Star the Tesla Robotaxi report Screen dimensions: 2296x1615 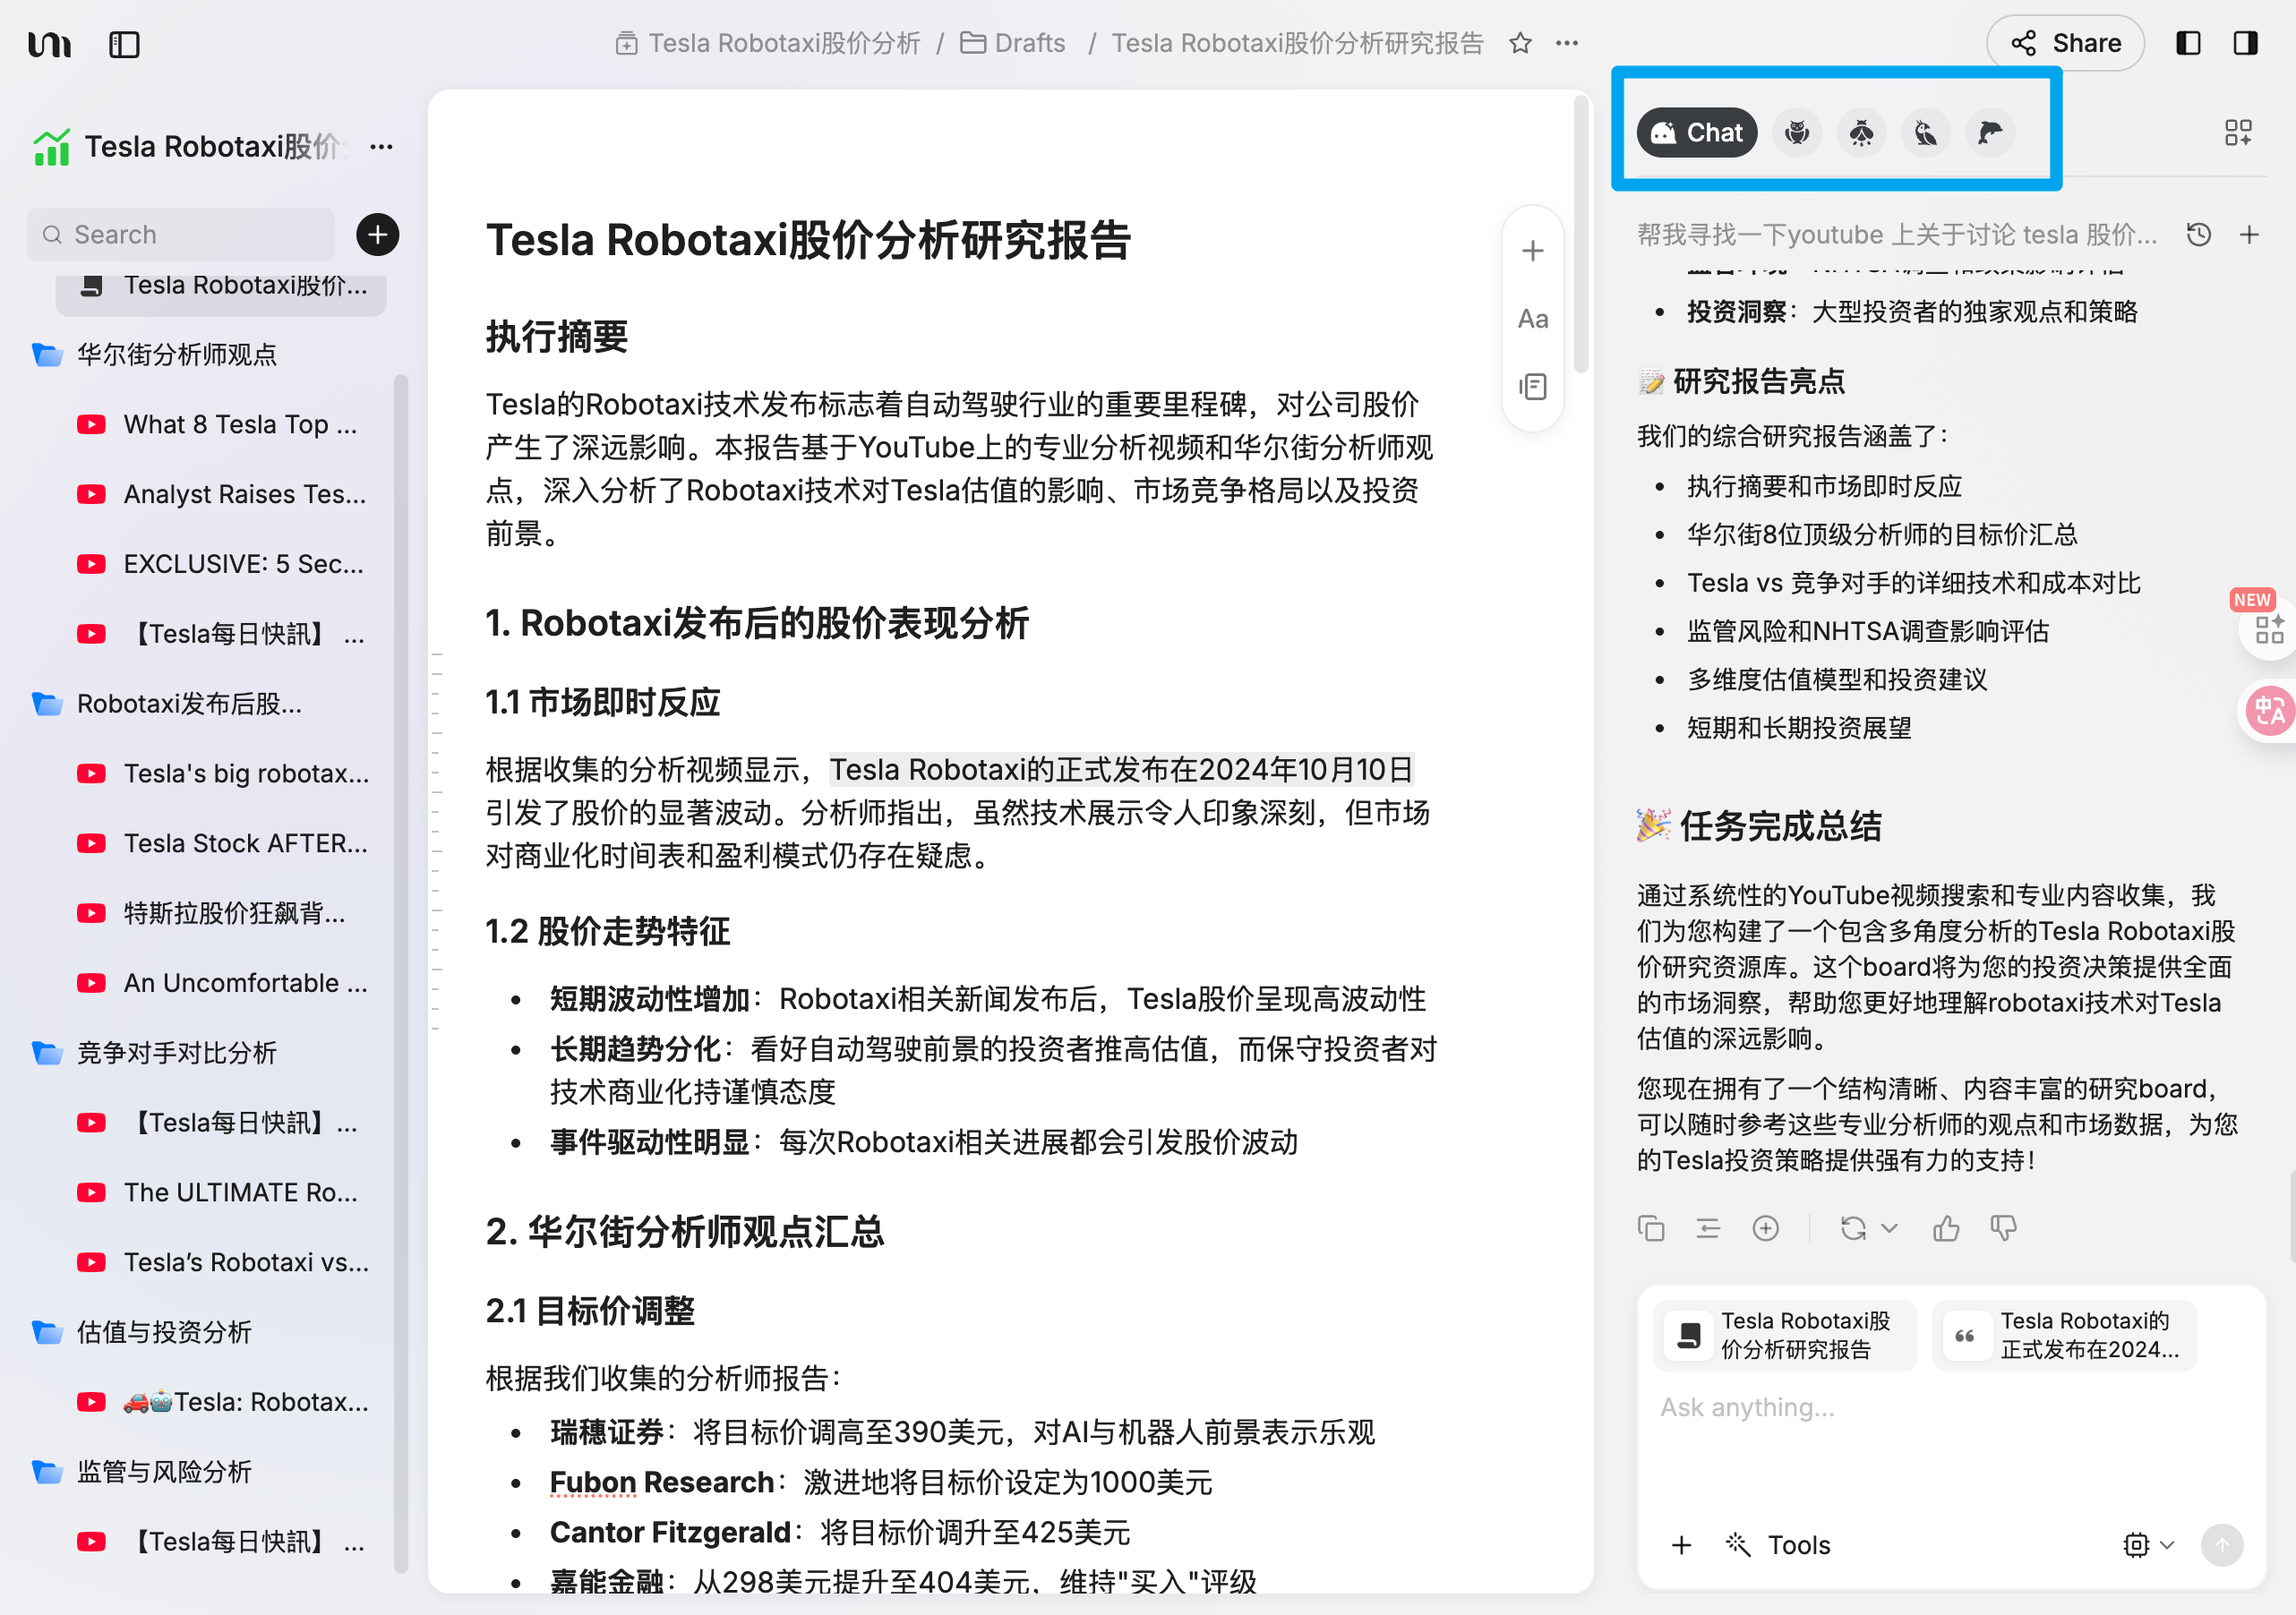point(1520,43)
